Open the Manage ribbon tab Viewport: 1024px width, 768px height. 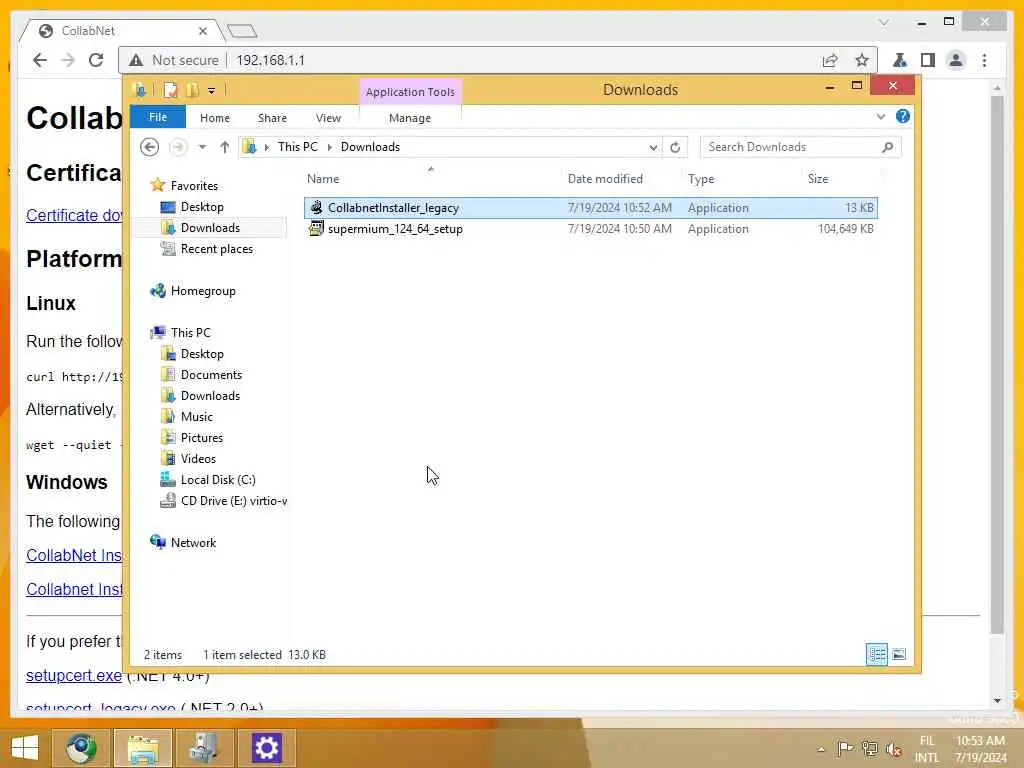410,118
